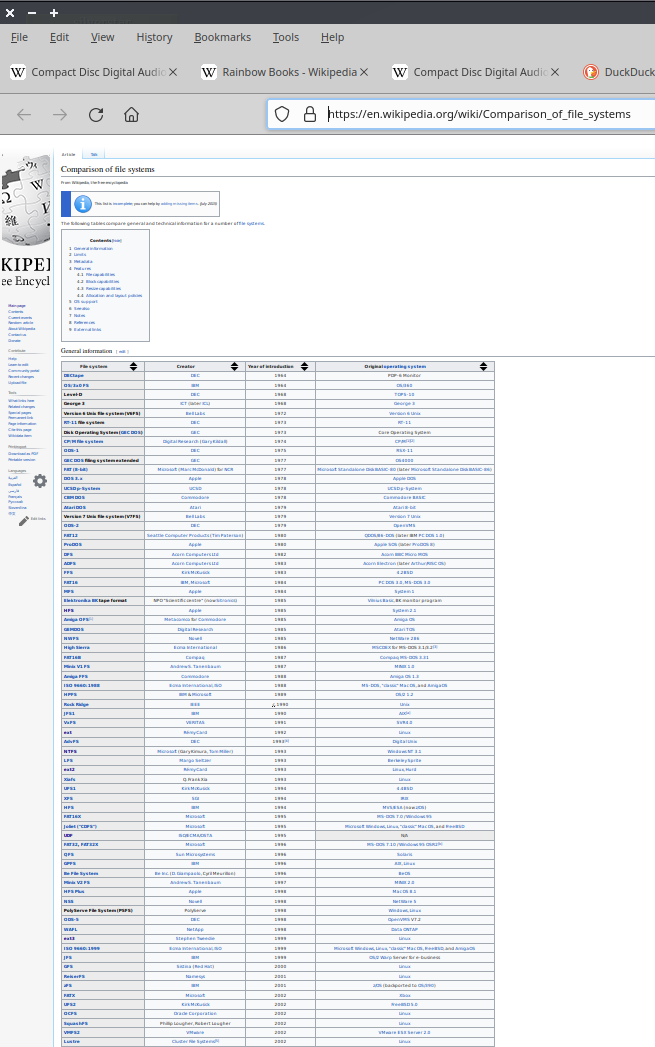Viewport: 655px width, 1047px height.
Task: Click the browser Back arrow button
Action: click(24, 114)
